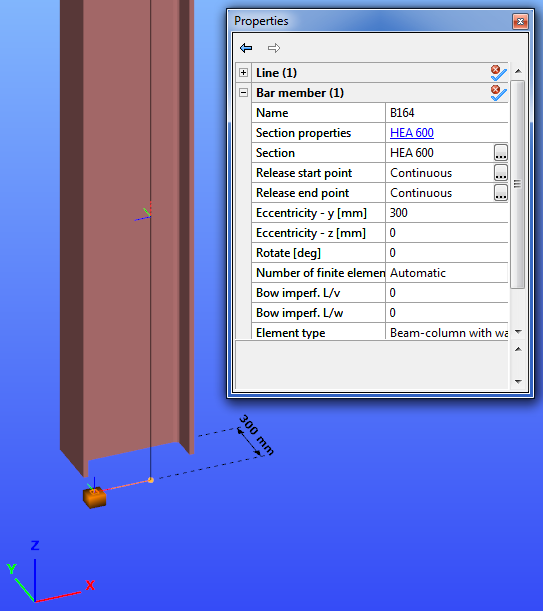Edit the Rotate [deg] value field
This screenshot has height=611, width=543.
[447, 253]
